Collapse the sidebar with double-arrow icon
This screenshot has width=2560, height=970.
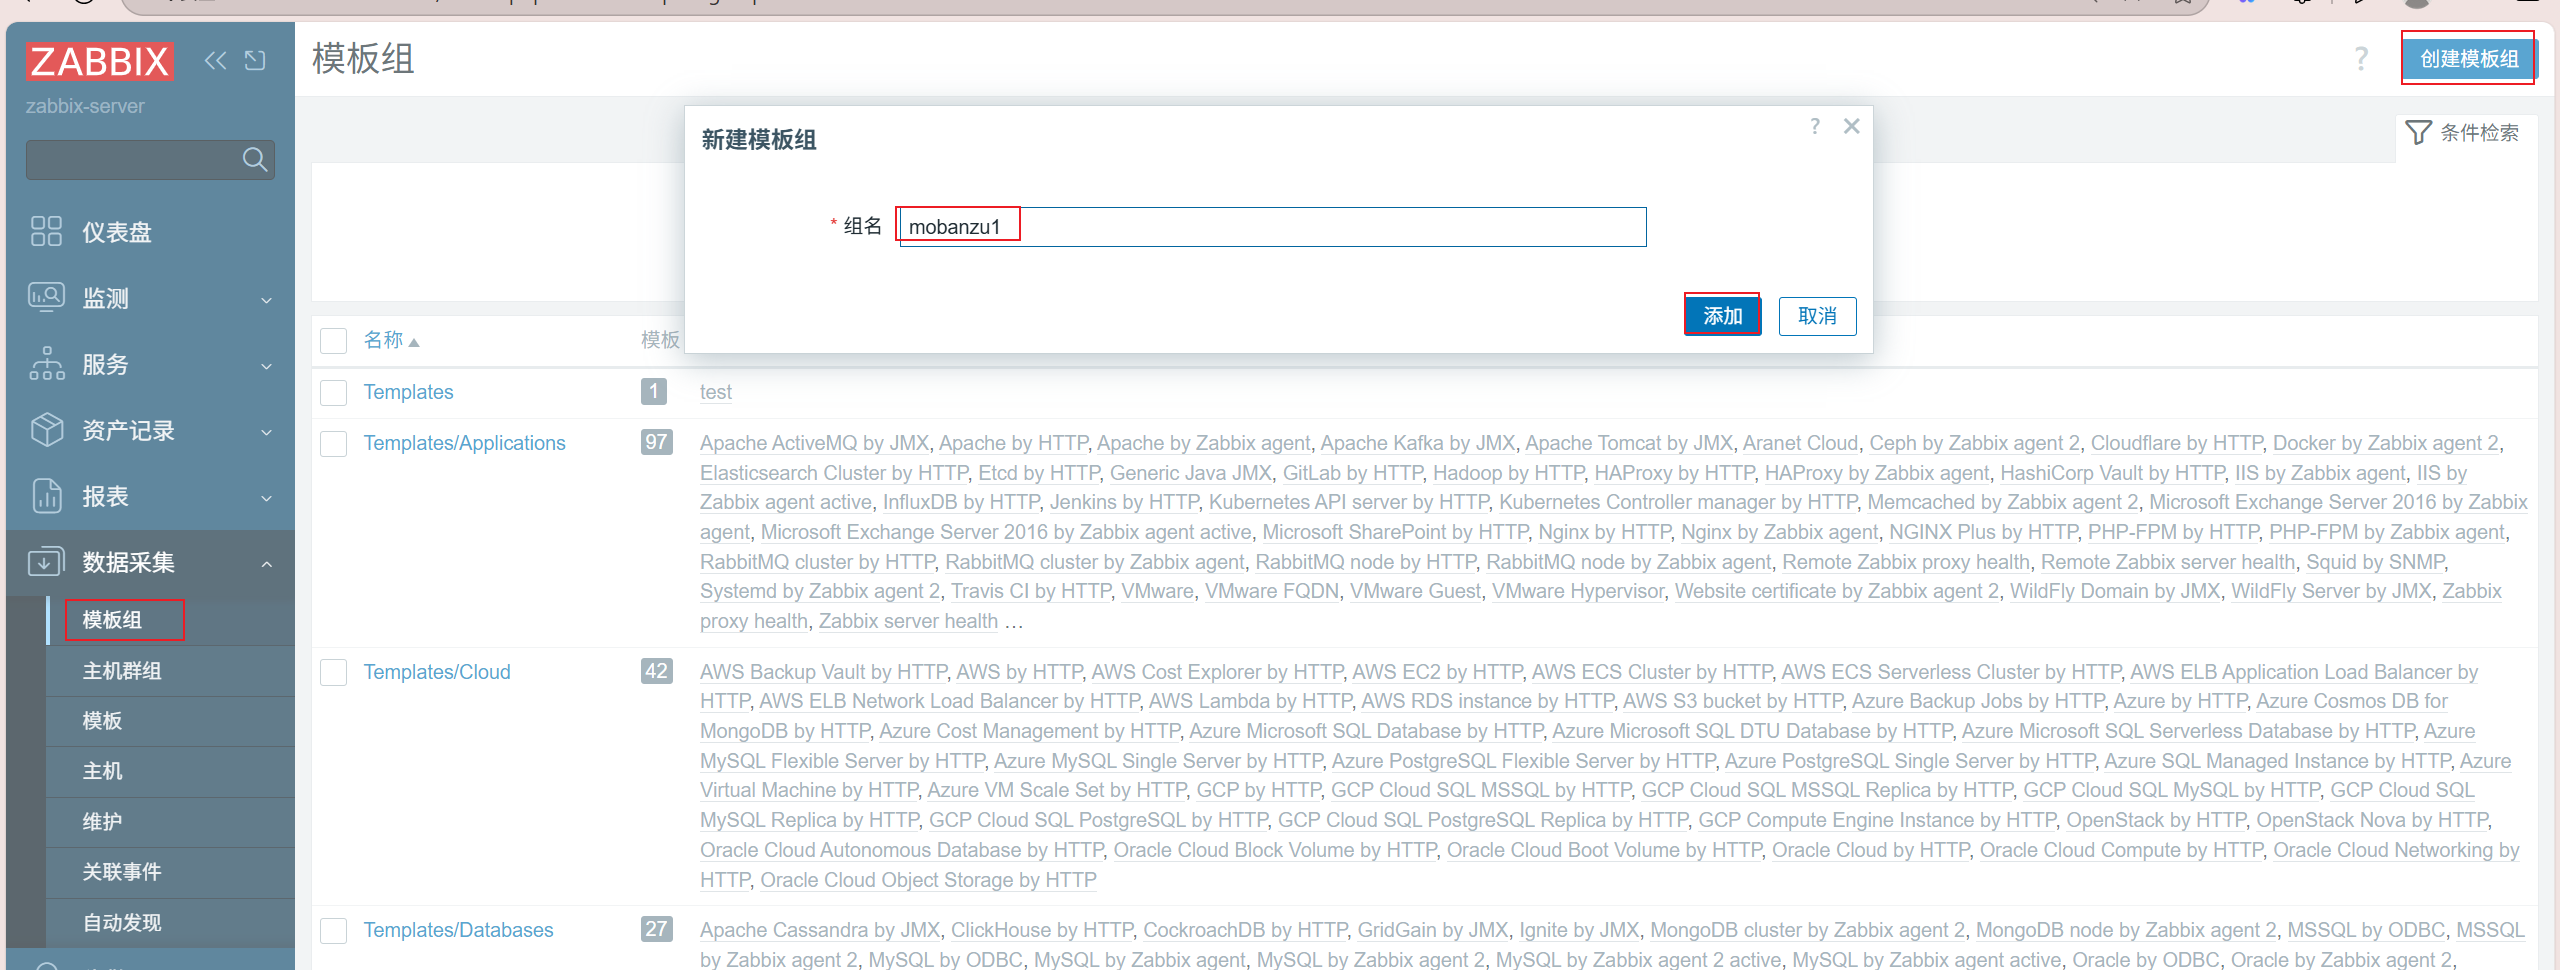pos(215,61)
